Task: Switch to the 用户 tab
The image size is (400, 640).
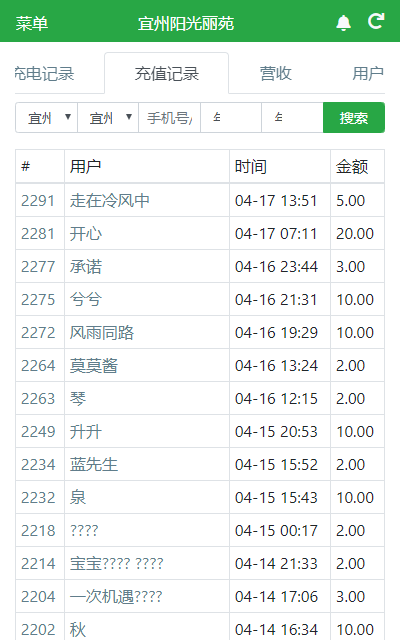Action: [368, 74]
